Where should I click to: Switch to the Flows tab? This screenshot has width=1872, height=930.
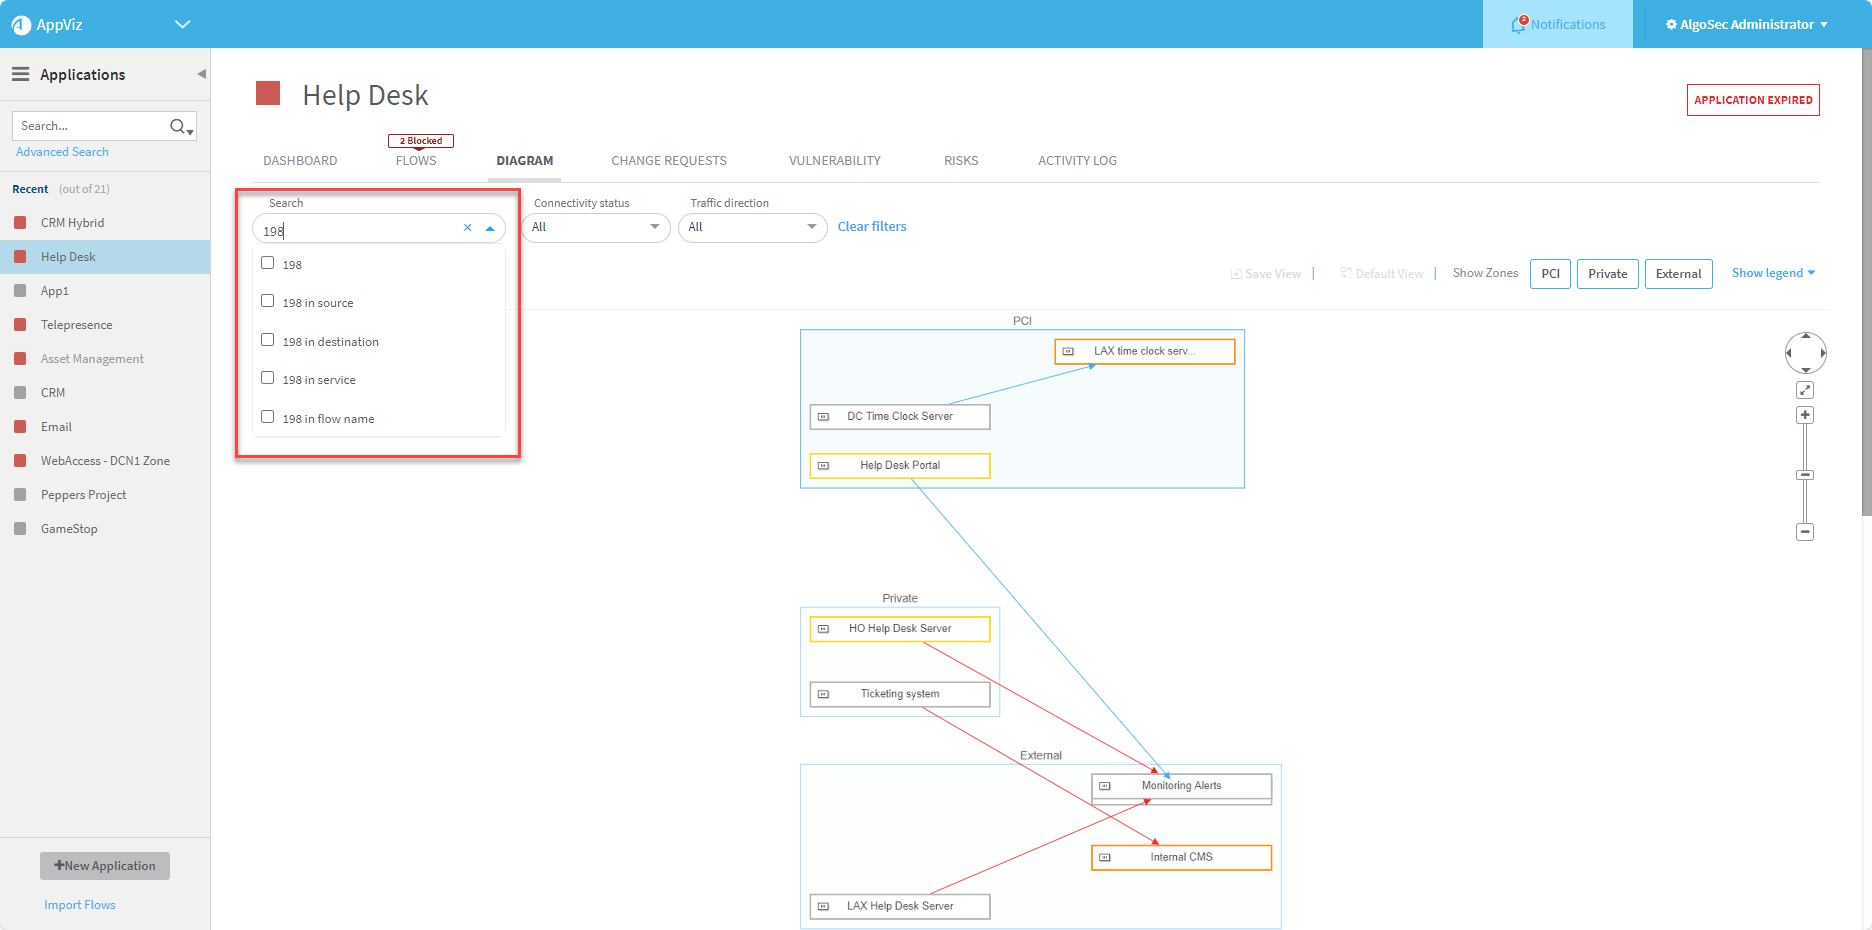tap(416, 160)
